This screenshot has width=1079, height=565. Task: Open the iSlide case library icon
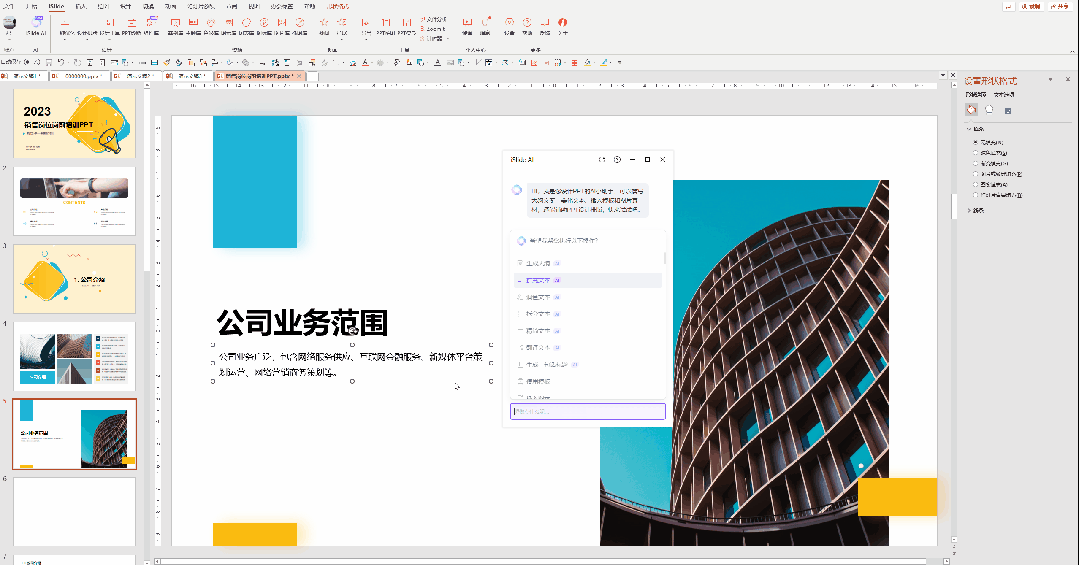coord(175,25)
